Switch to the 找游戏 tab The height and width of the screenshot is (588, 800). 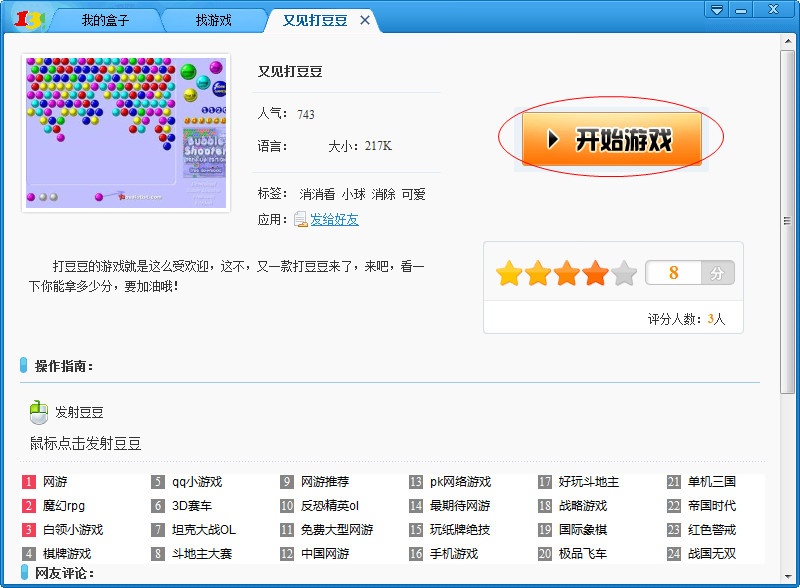pyautogui.click(x=213, y=18)
